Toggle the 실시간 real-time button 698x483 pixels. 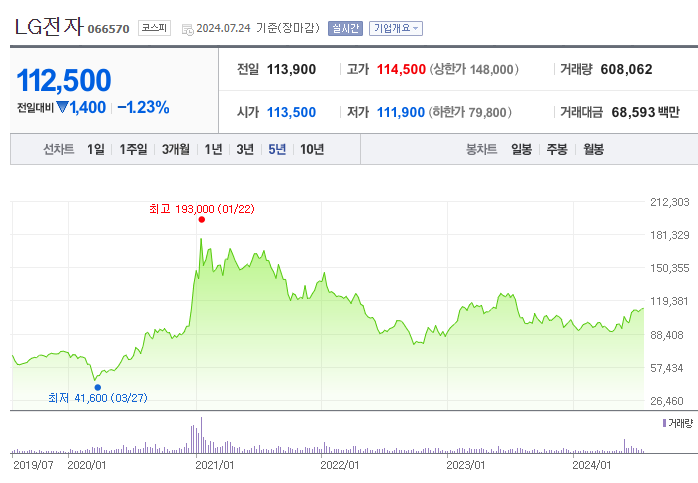pos(345,28)
